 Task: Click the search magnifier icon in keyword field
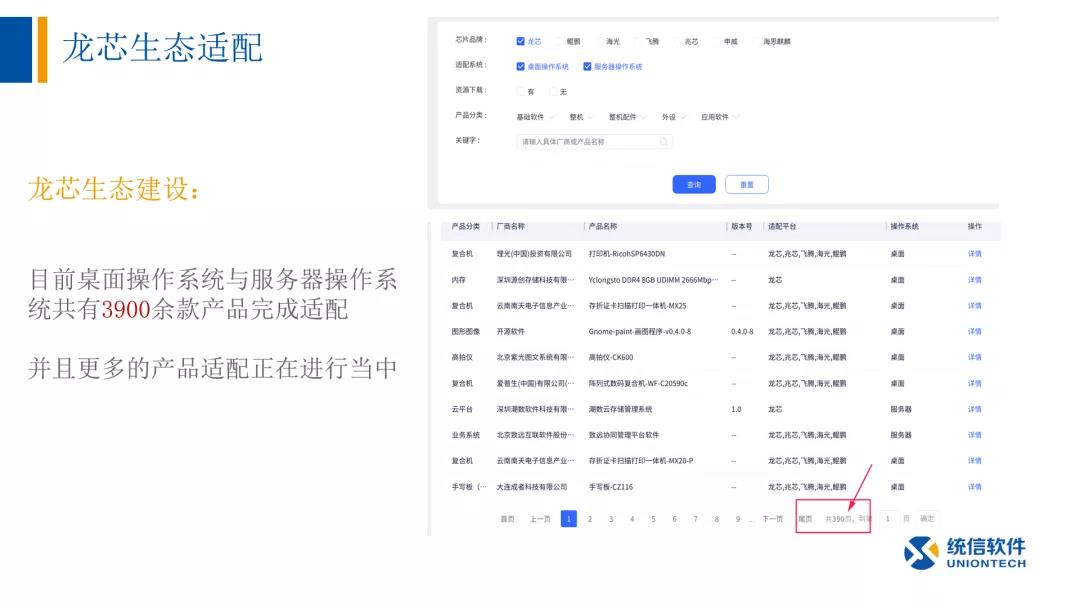(663, 142)
